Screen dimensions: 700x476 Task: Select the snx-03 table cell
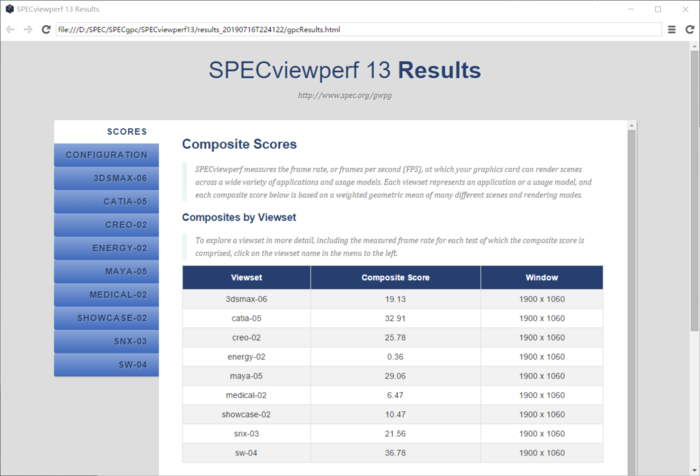point(246,434)
